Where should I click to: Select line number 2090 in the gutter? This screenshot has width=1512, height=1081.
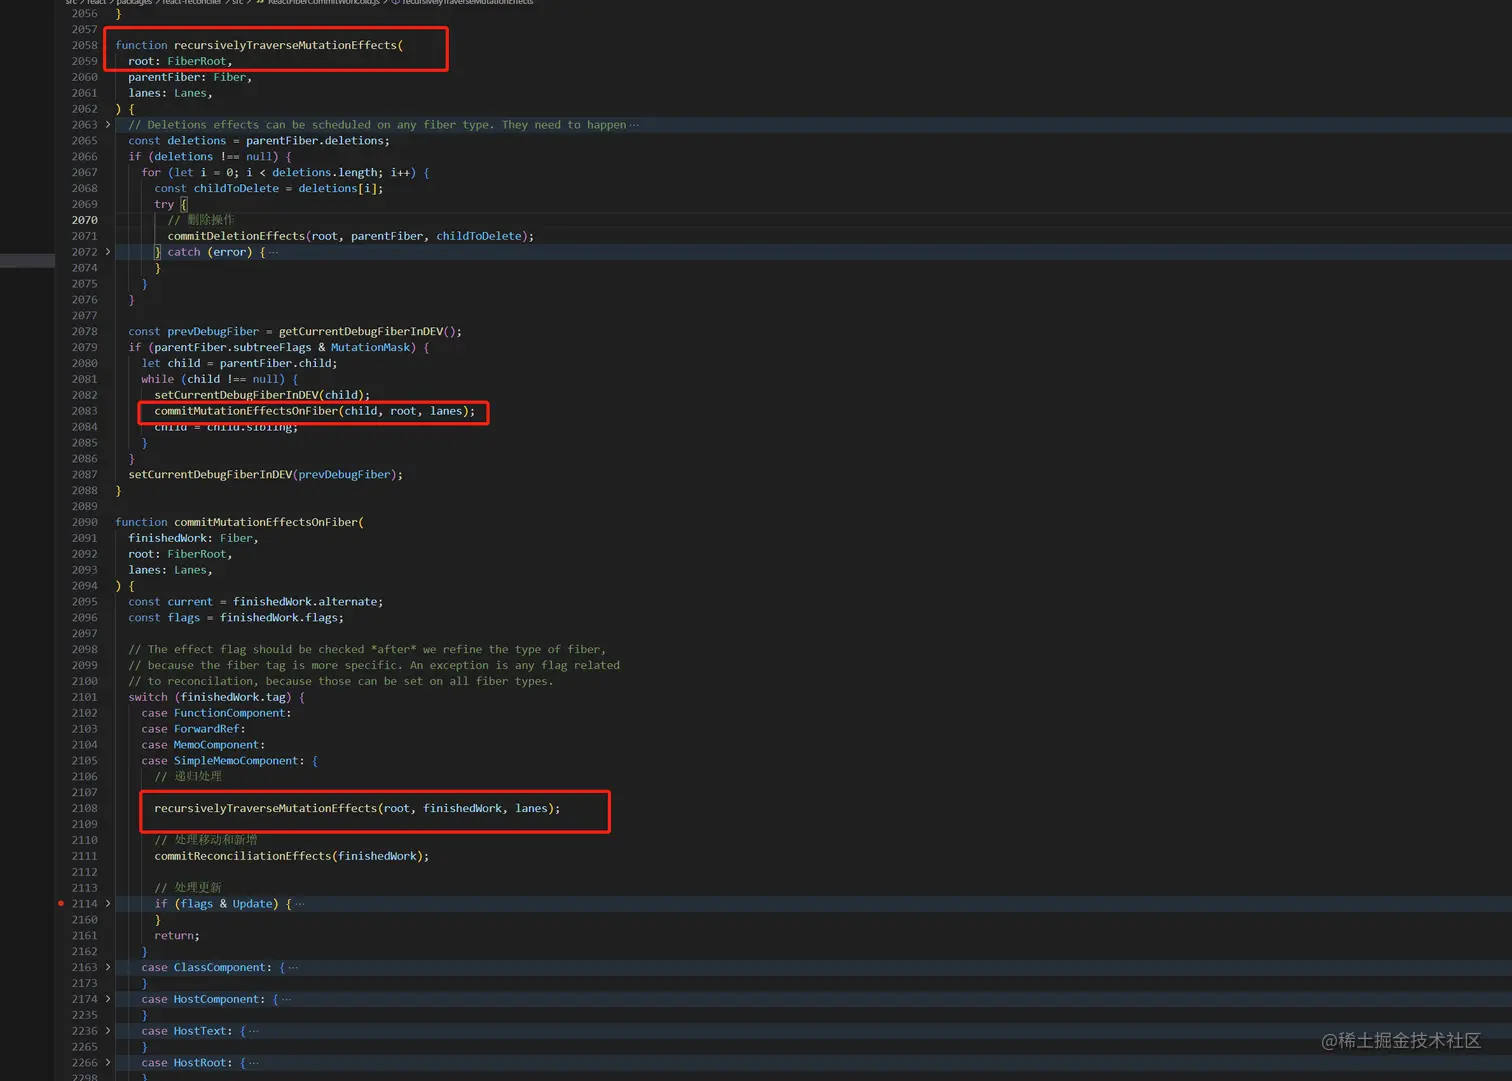tap(85, 522)
